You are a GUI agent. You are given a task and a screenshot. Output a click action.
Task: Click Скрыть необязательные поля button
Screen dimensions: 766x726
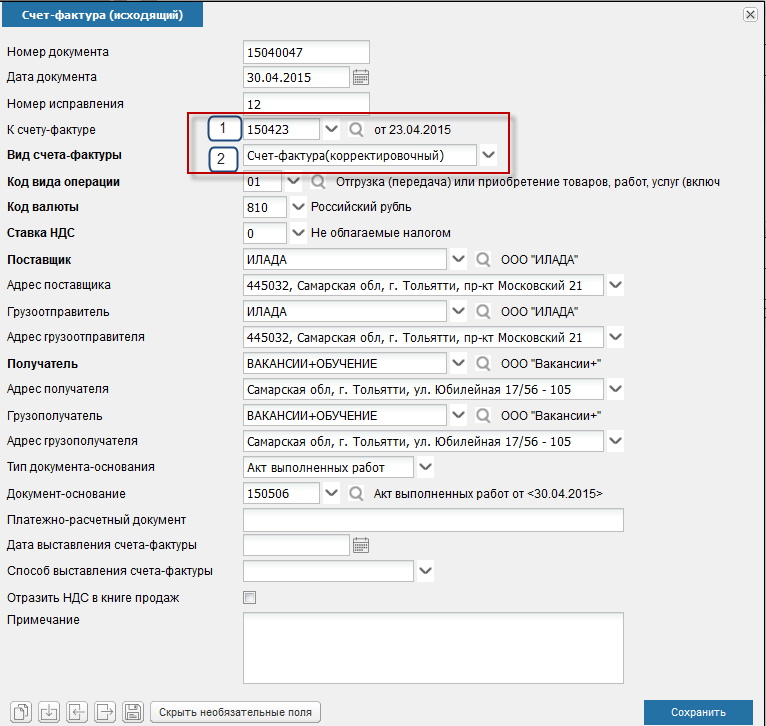(x=235, y=712)
